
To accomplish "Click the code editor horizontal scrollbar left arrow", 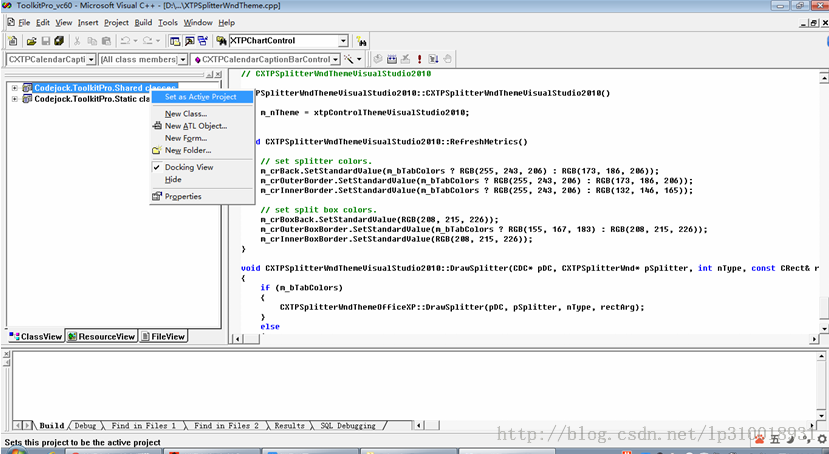I will coord(237,339).
